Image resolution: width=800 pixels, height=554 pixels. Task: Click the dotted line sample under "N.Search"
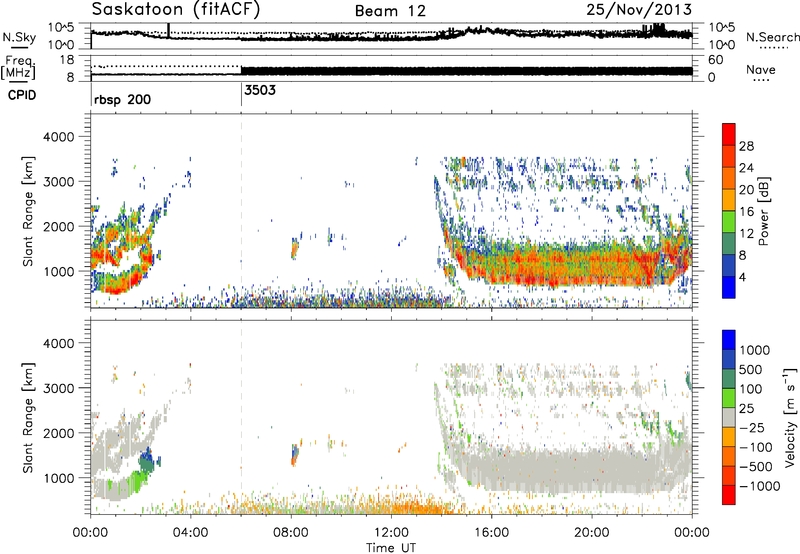[x=773, y=48]
